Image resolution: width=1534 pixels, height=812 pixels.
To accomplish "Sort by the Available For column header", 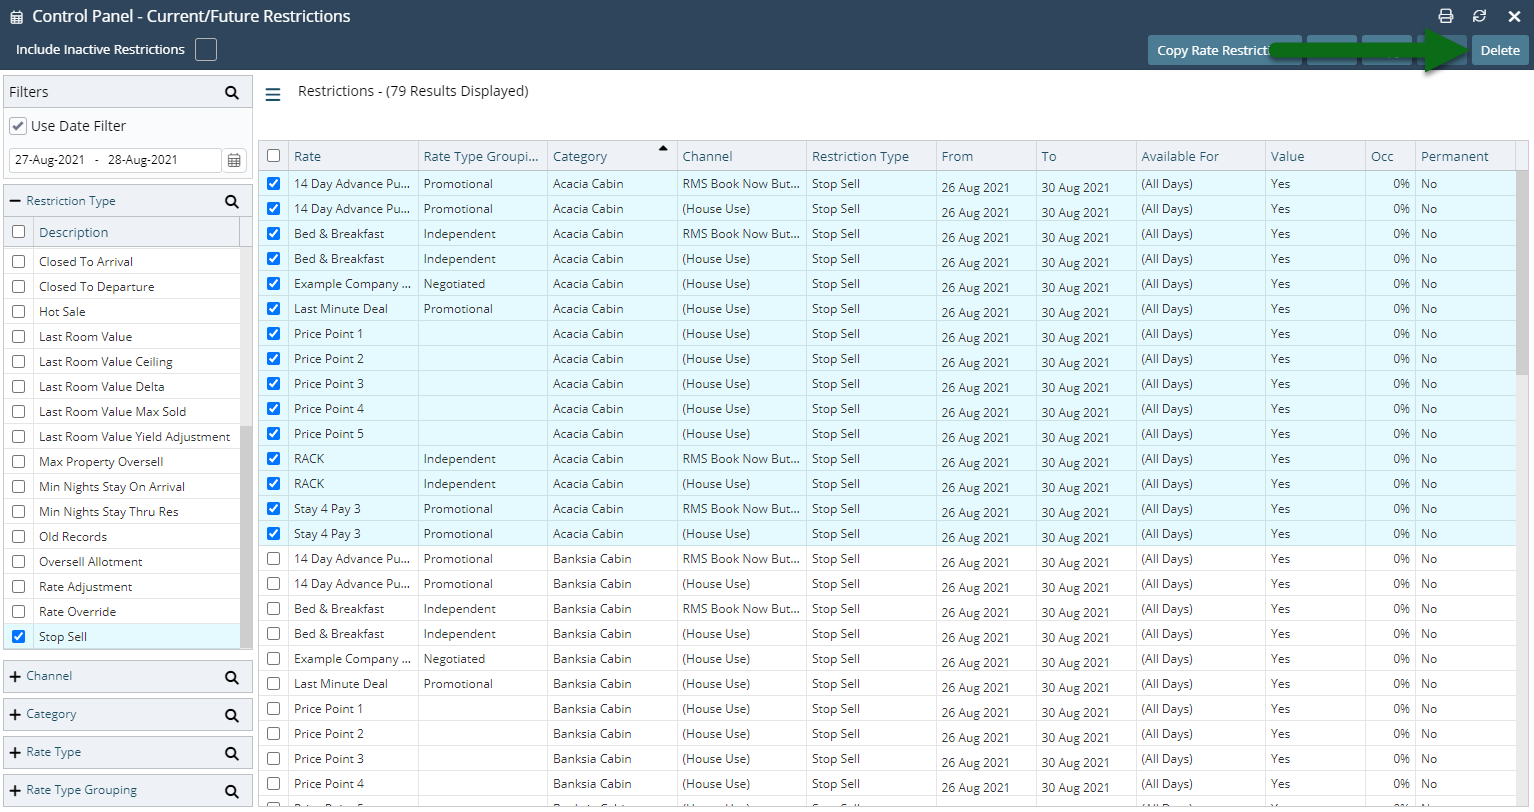I will tap(1200, 156).
